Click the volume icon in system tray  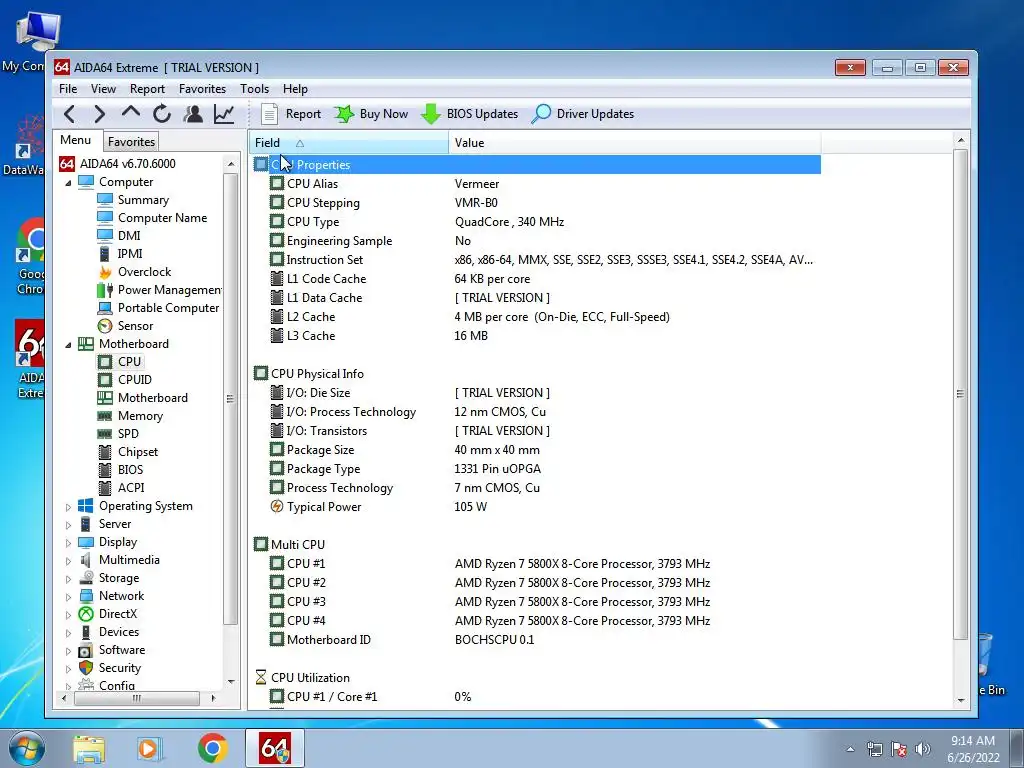pos(922,749)
